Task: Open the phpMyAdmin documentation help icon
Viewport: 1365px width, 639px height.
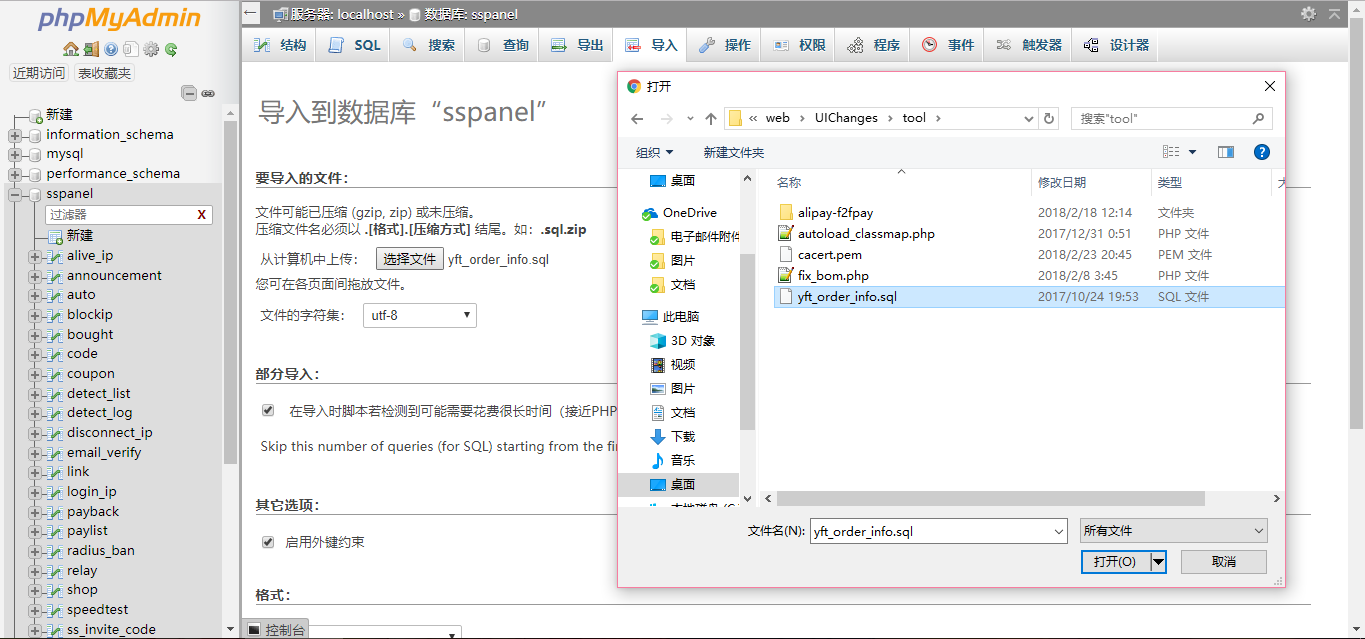Action: pyautogui.click(x=111, y=49)
